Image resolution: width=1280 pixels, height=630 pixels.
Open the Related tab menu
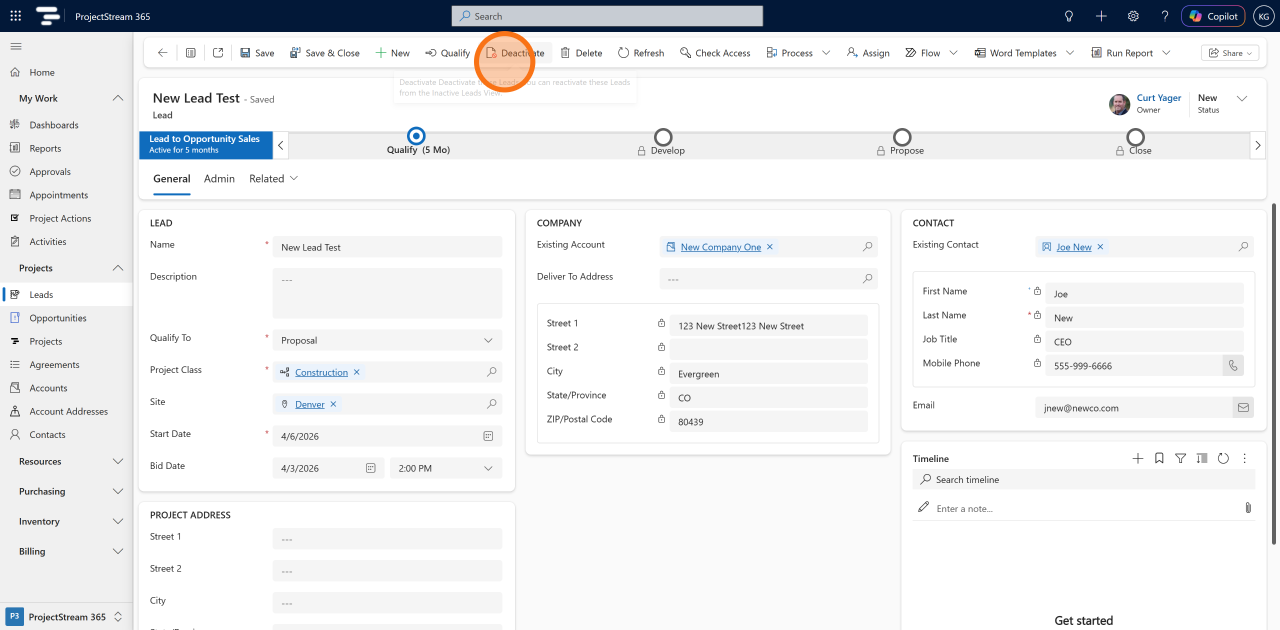[274, 179]
